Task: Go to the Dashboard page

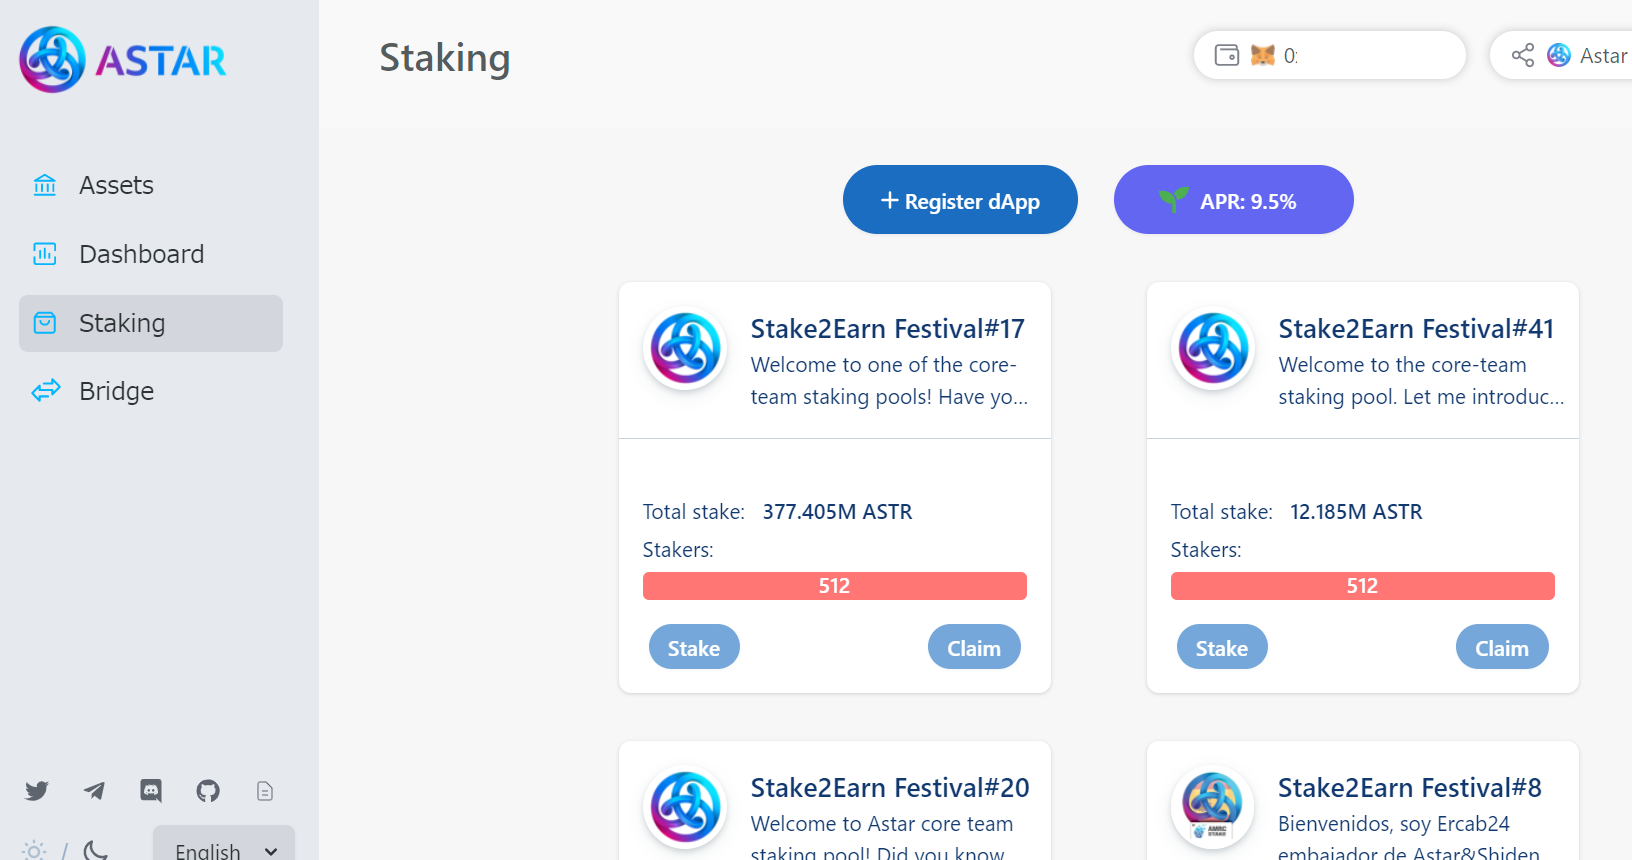Action: 141,254
